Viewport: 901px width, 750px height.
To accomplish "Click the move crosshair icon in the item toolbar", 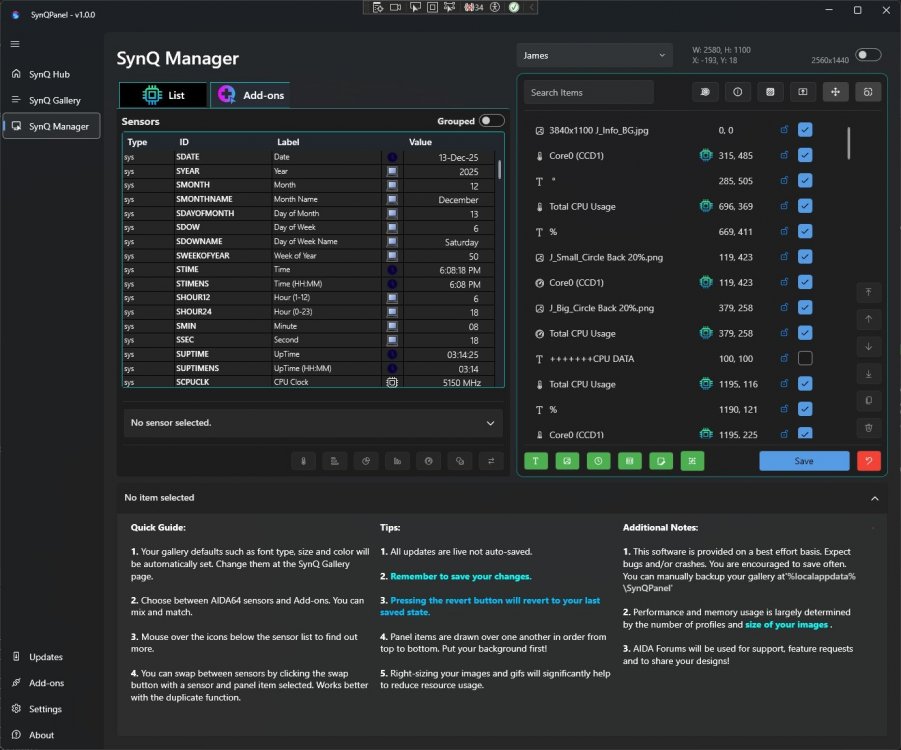I will point(835,92).
